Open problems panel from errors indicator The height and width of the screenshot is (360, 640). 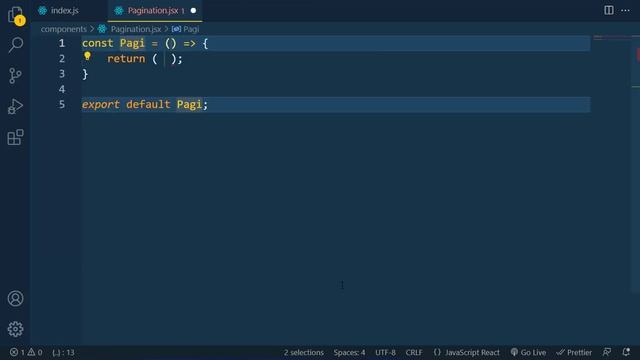(x=26, y=352)
